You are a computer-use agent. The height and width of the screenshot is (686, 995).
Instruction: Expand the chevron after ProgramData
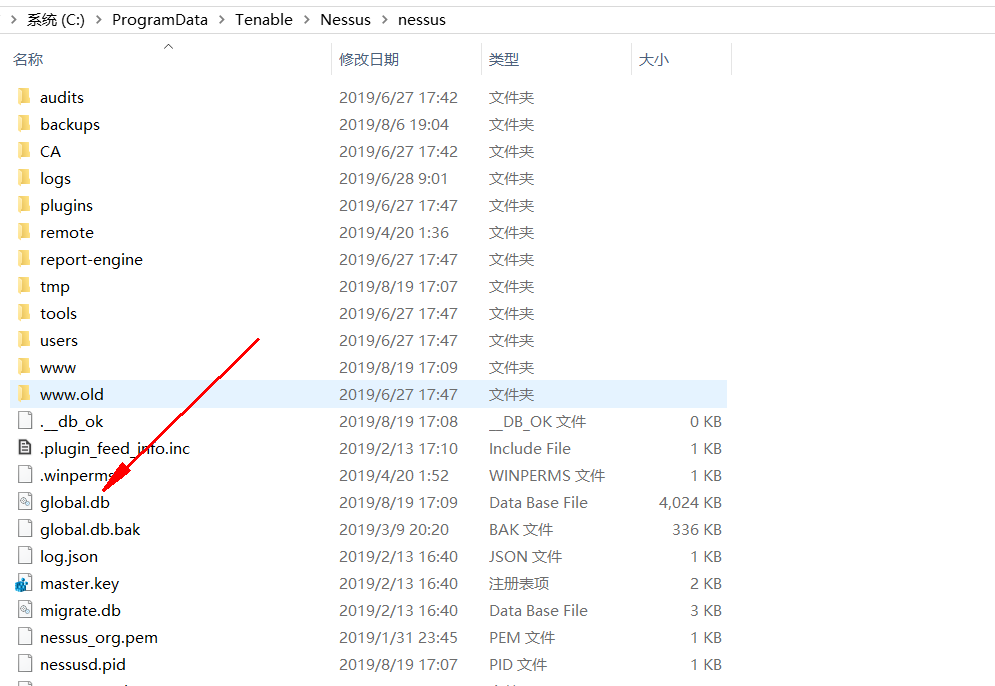[x=221, y=20]
